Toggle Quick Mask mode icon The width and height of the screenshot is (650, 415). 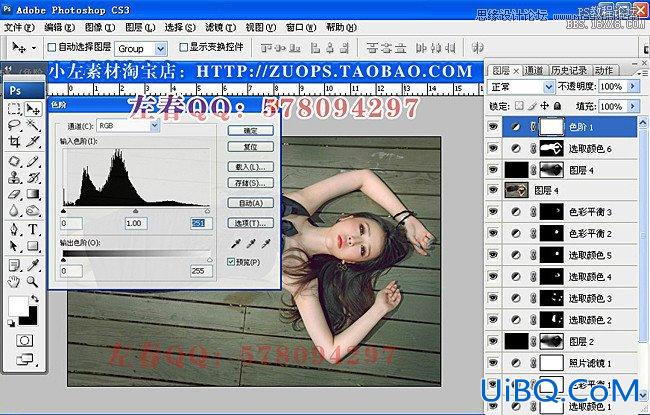24,341
